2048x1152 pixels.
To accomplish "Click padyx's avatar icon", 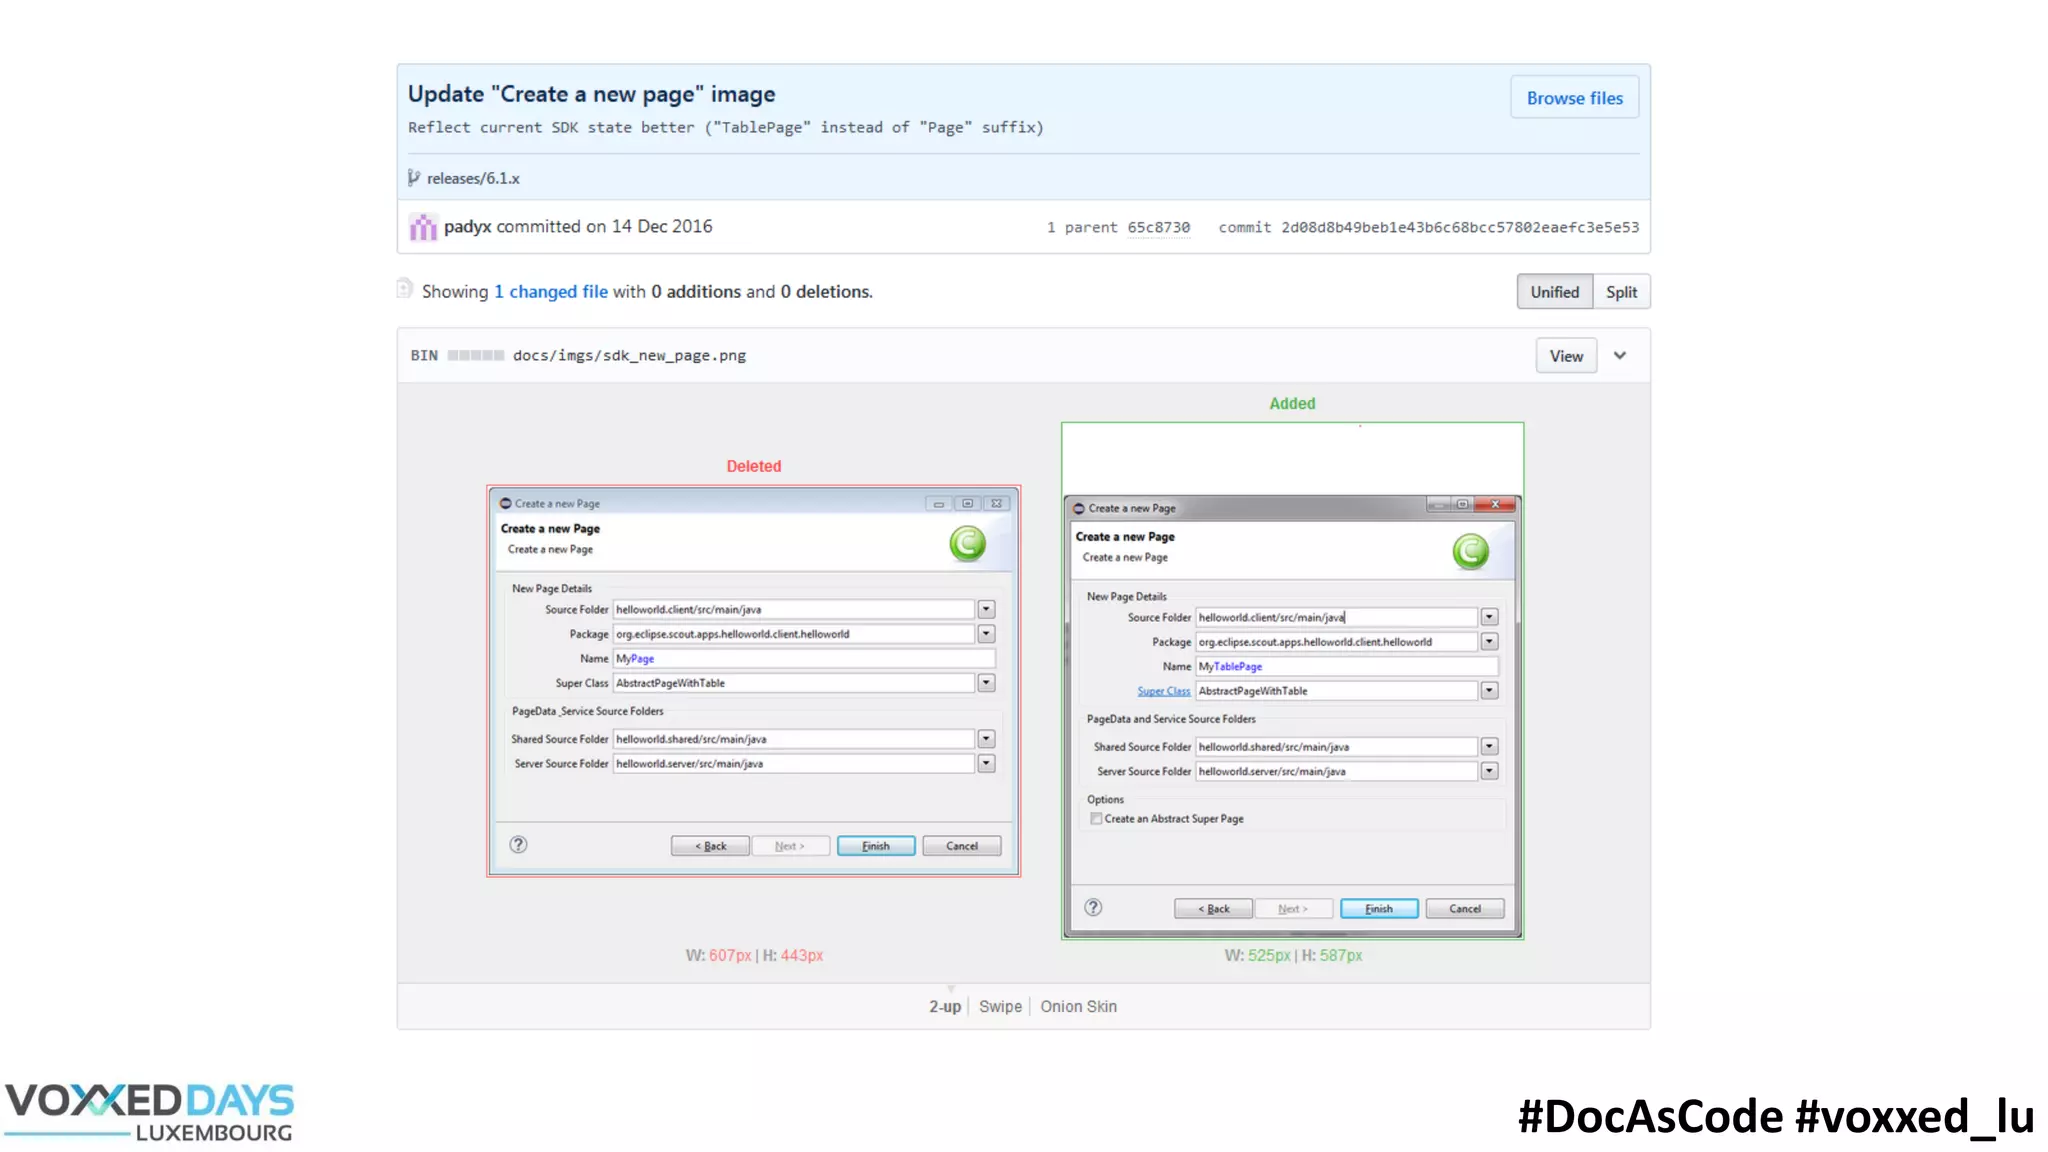I will 423,227.
